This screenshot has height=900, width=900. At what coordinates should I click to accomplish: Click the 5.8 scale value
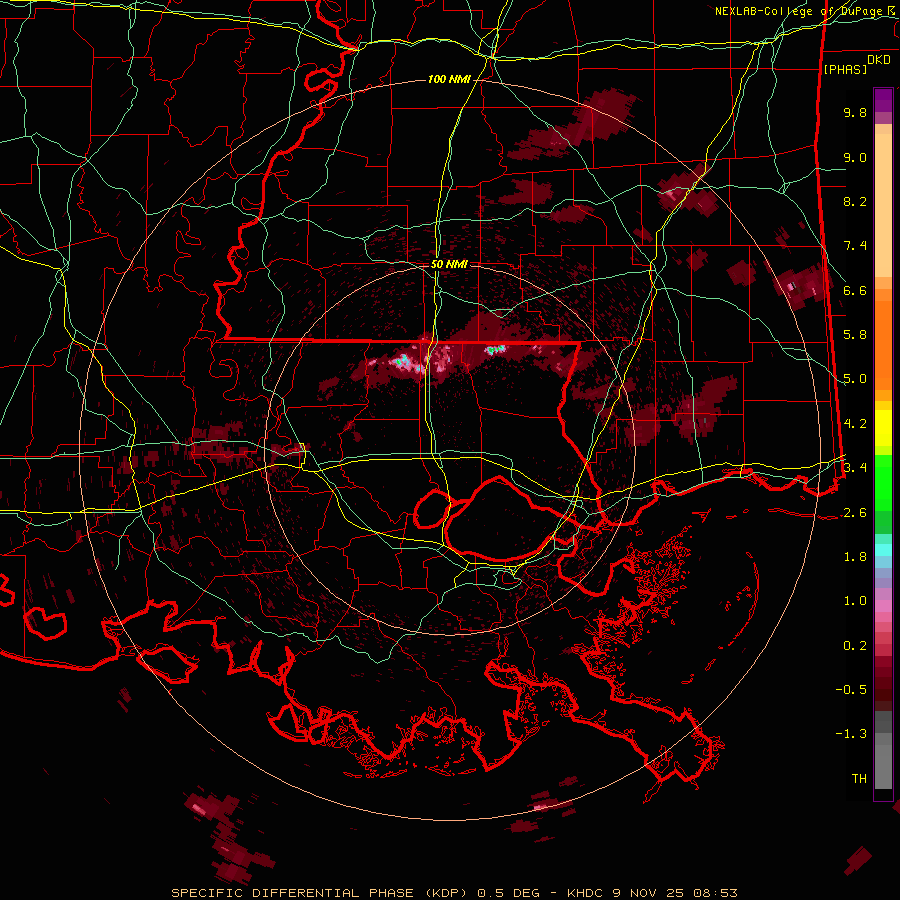pyautogui.click(x=855, y=335)
